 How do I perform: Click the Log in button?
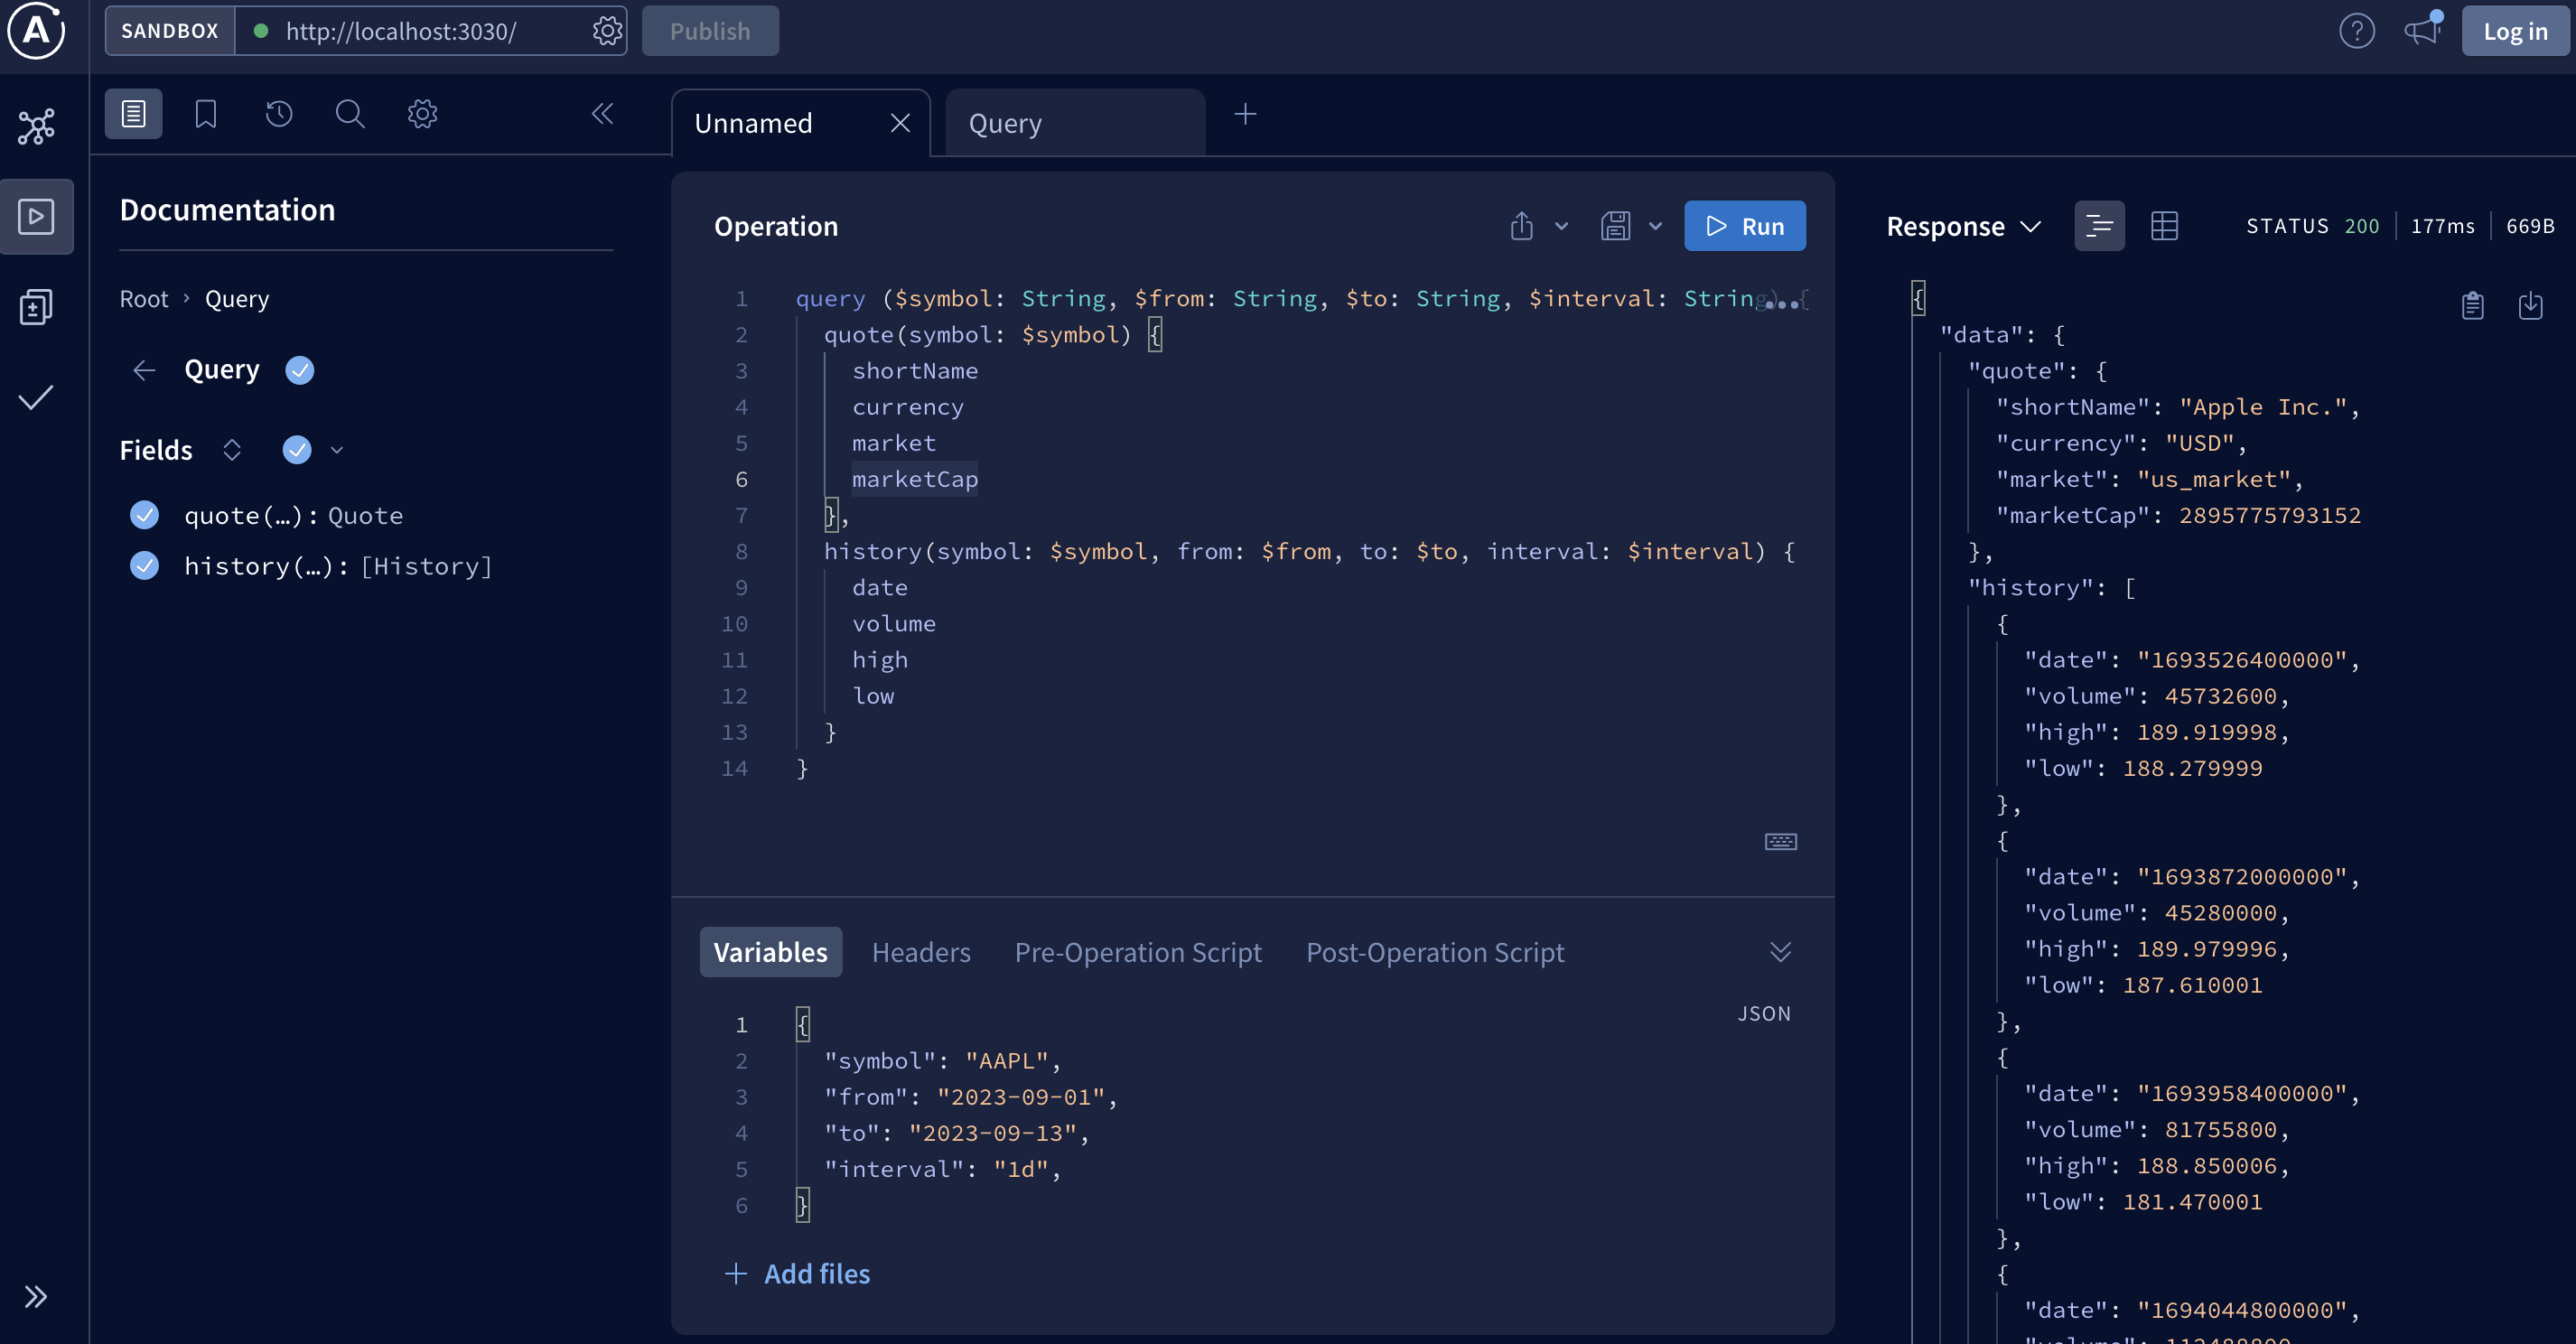click(2515, 31)
